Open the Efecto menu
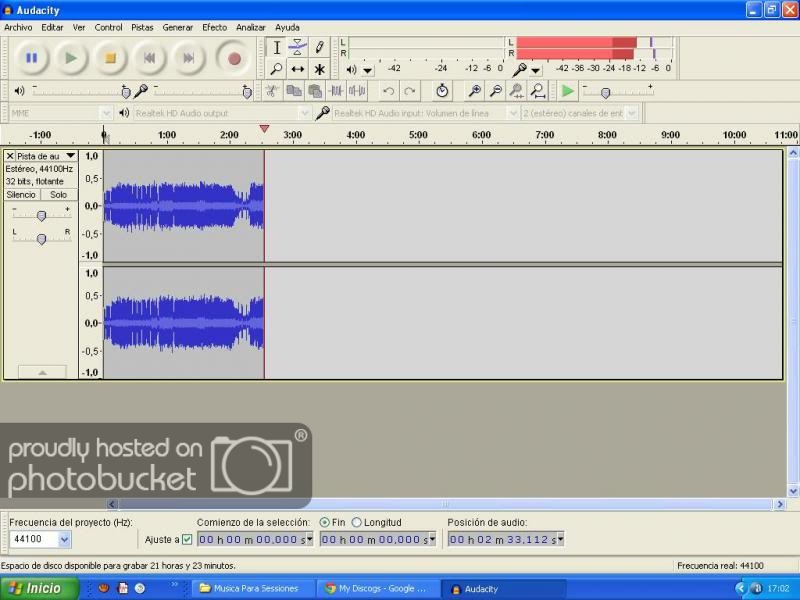The image size is (800, 600). (x=214, y=27)
